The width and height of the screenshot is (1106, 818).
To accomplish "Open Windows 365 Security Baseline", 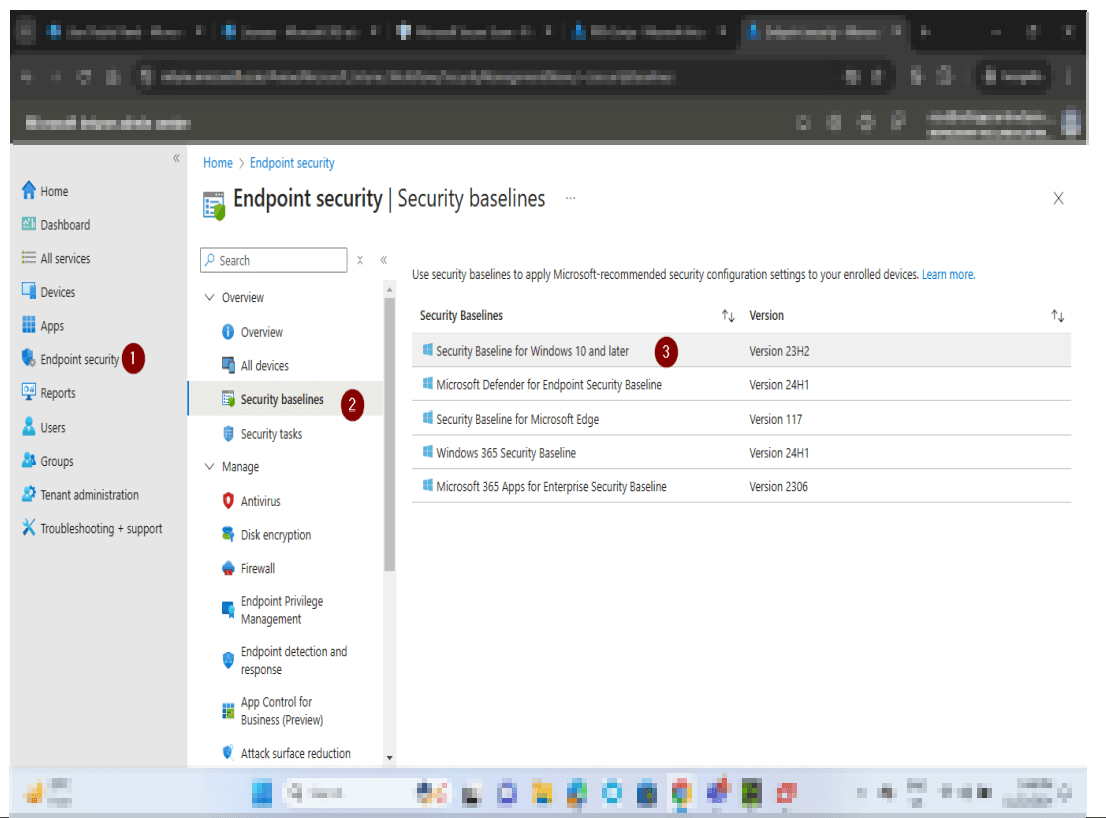I will tap(506, 453).
